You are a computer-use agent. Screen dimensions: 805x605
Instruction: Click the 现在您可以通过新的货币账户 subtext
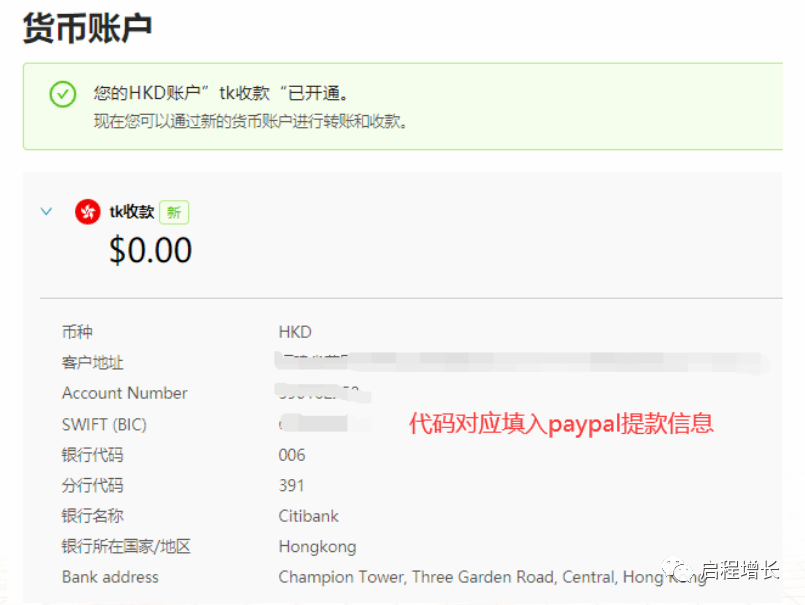[x=251, y=122]
